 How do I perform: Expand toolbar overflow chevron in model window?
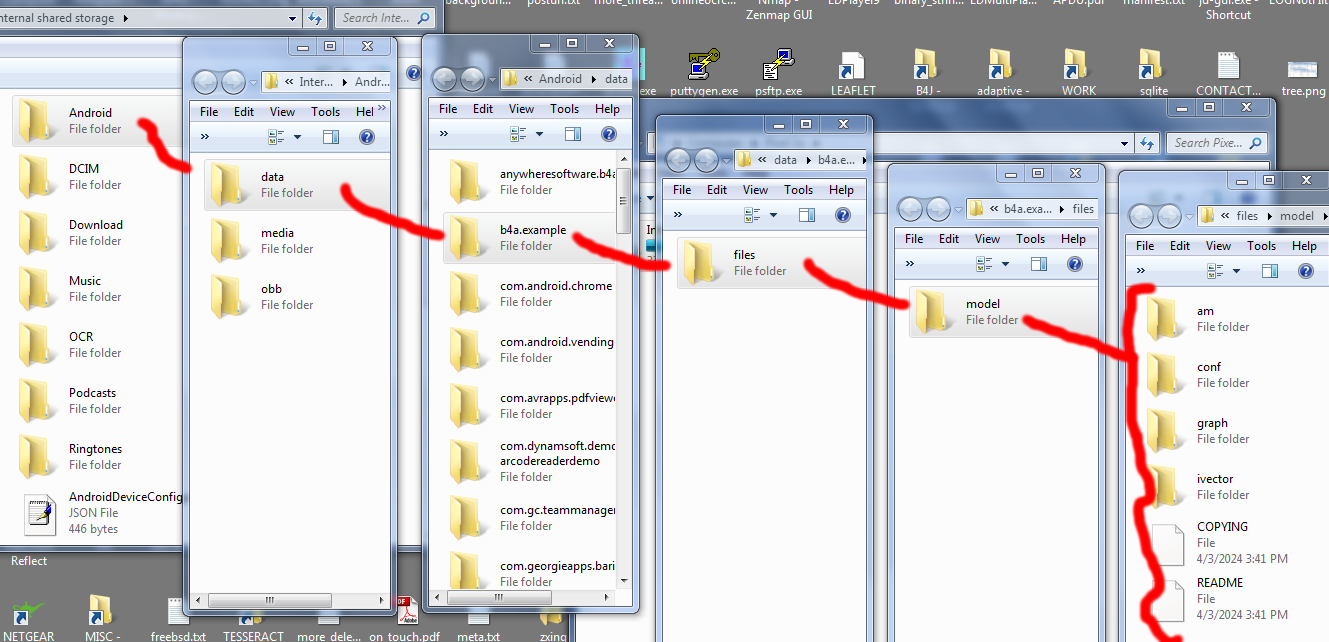(1141, 271)
